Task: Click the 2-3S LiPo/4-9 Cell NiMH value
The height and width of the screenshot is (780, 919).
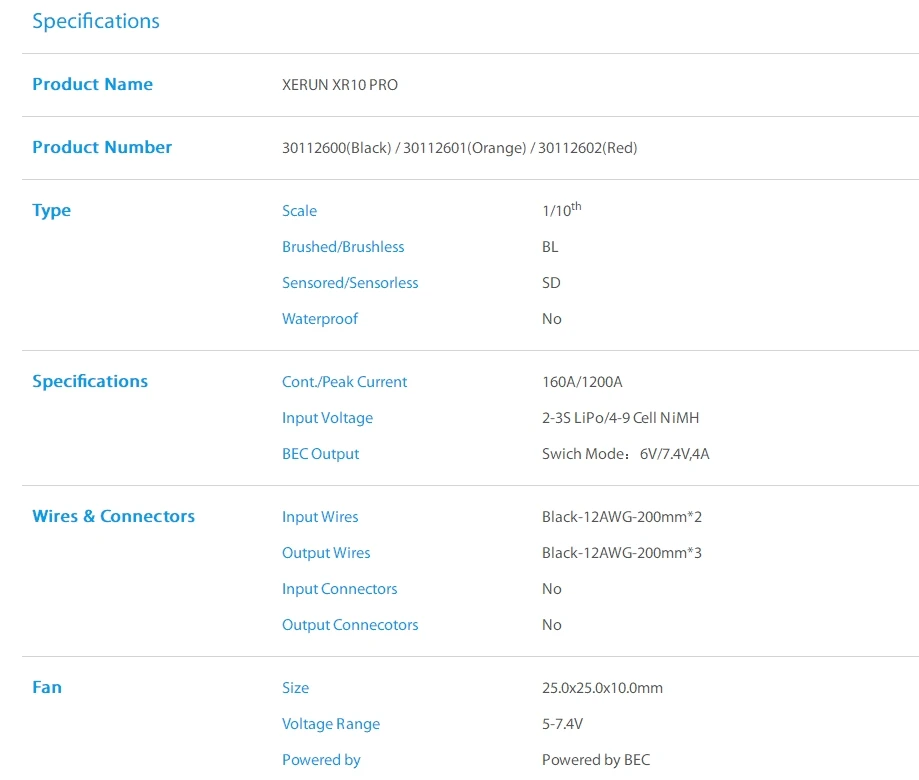Action: point(621,418)
